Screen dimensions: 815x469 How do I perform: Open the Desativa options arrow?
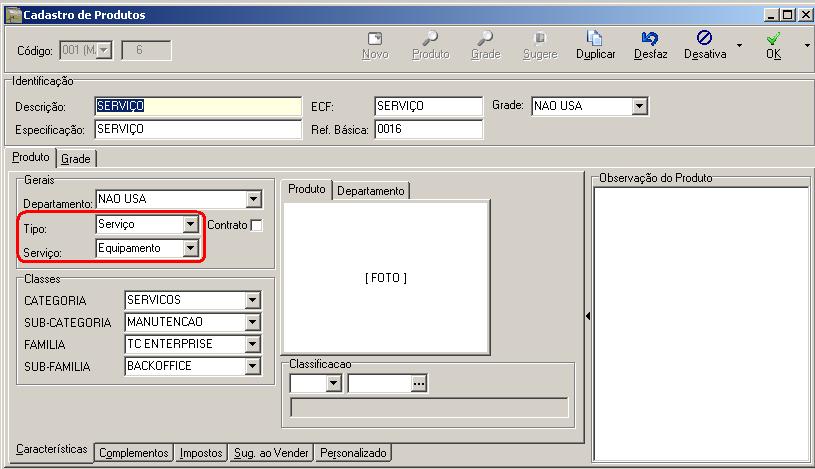pyautogui.click(x=739, y=46)
